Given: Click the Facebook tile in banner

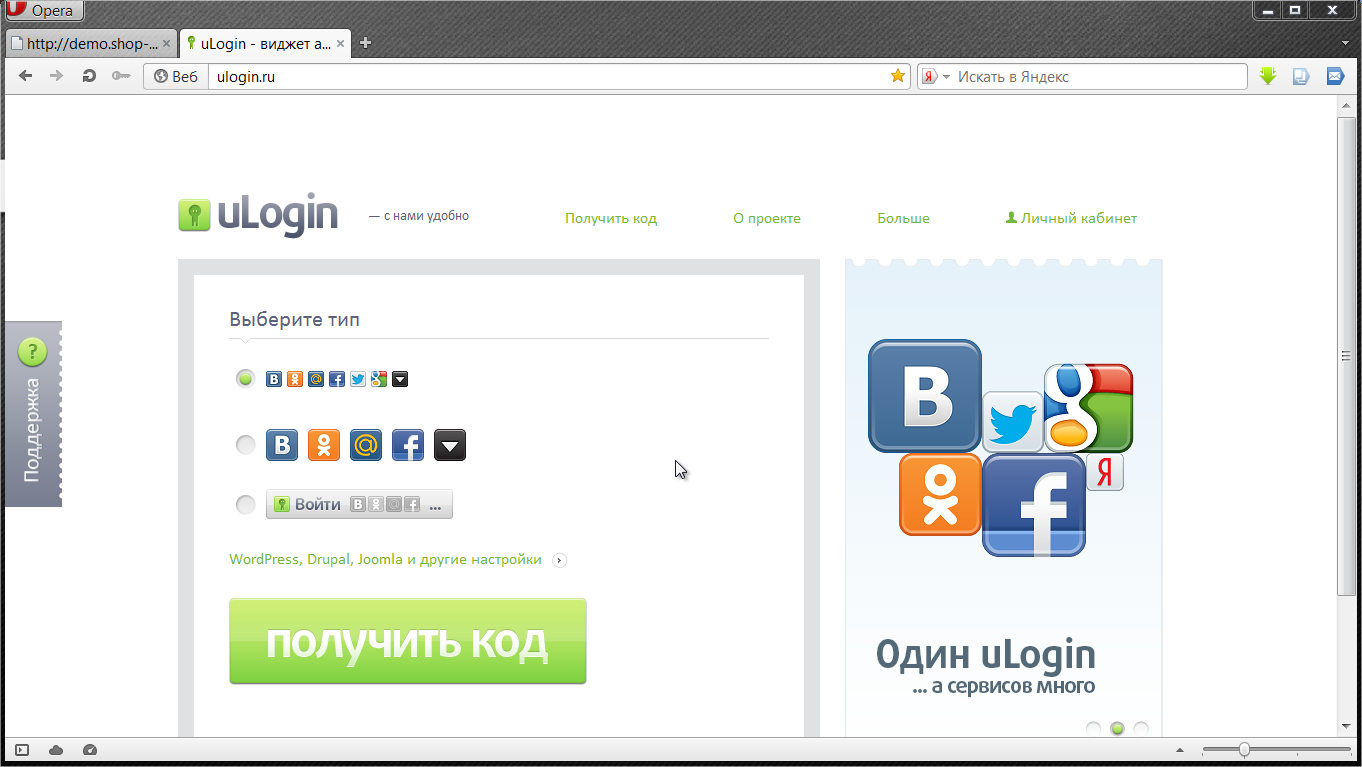Looking at the screenshot, I should [1034, 505].
